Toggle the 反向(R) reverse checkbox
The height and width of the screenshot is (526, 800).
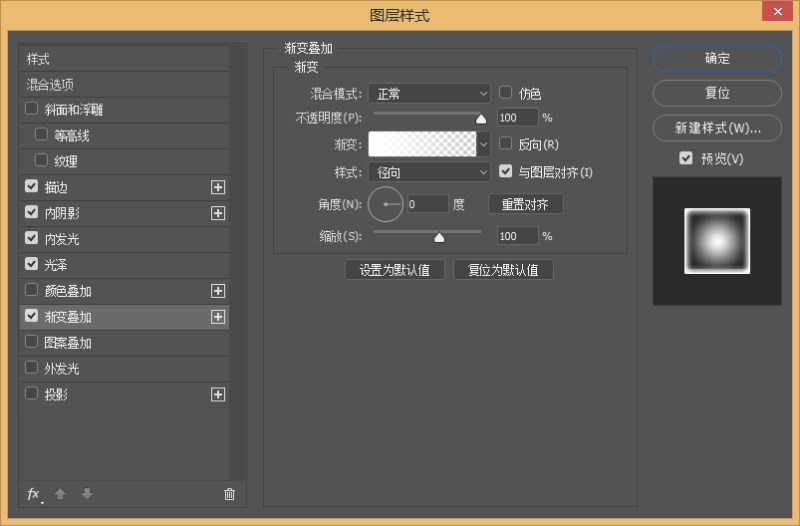click(x=506, y=144)
